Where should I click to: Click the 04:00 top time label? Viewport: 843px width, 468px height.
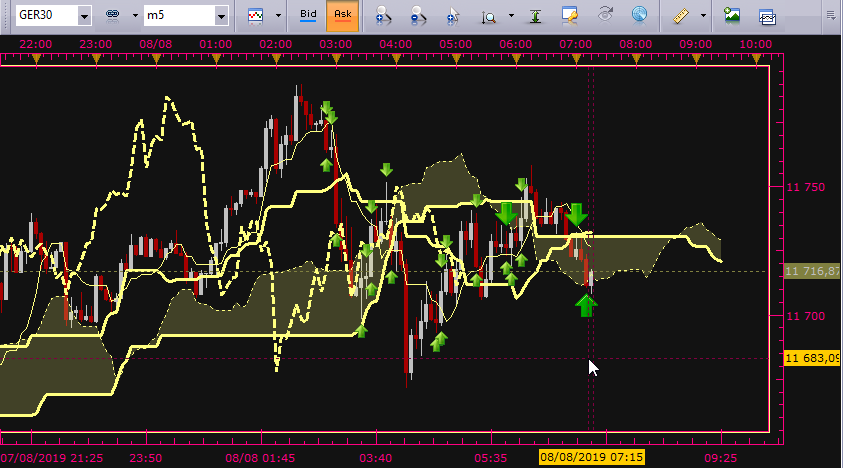tap(395, 44)
